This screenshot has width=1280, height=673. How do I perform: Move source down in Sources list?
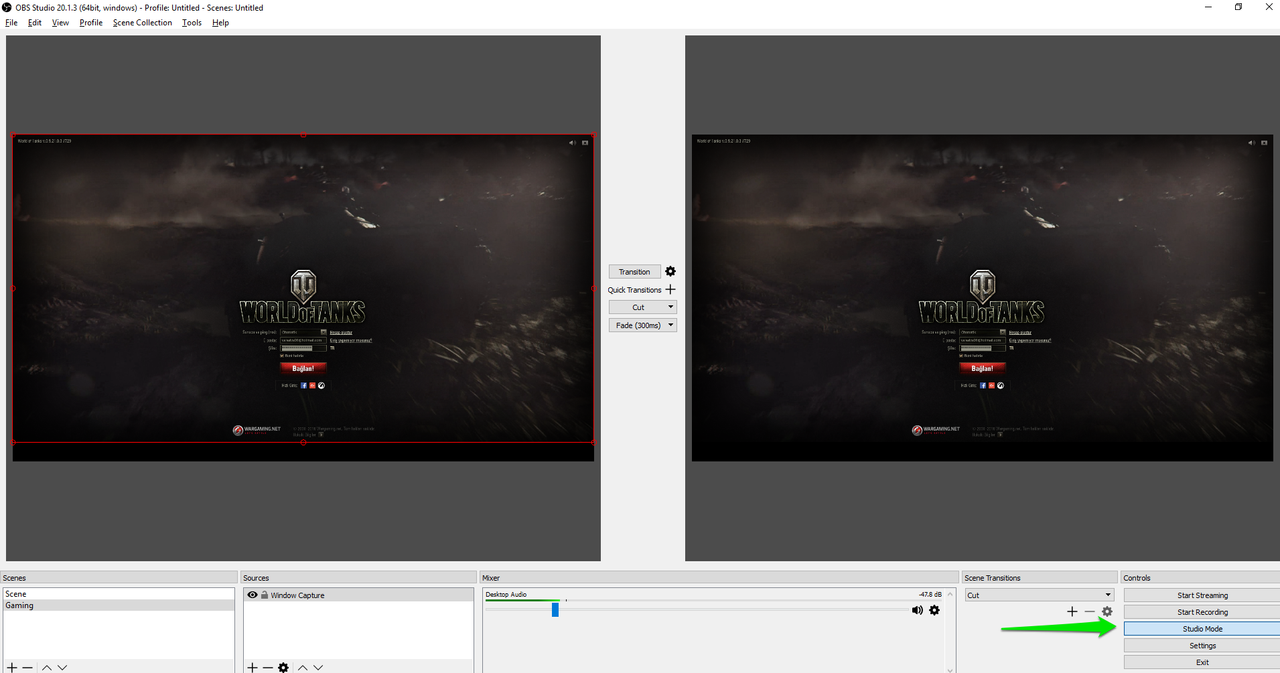point(319,667)
